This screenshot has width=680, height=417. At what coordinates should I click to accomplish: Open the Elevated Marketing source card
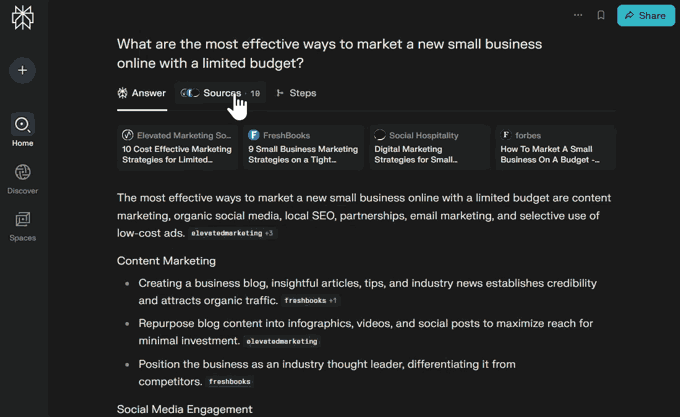click(x=177, y=147)
